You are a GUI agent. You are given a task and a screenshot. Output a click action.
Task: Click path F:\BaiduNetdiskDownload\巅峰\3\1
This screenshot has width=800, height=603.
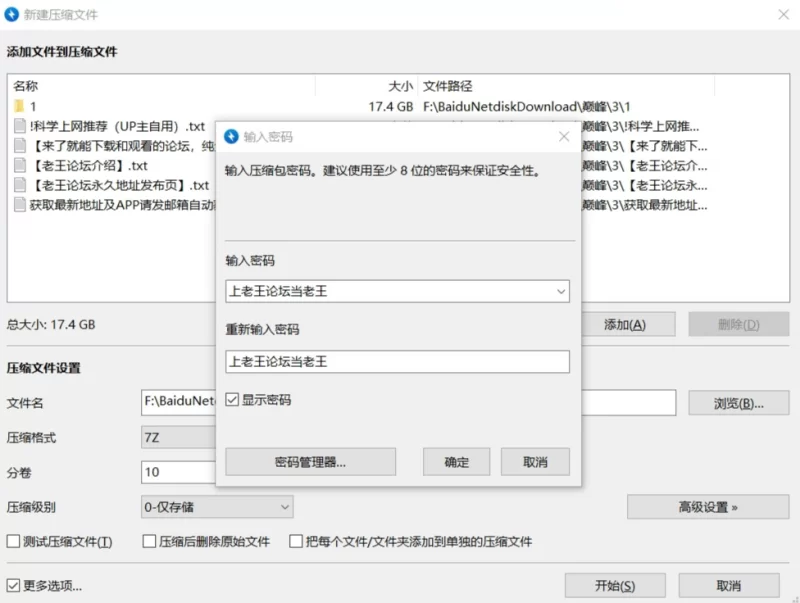tap(527, 106)
